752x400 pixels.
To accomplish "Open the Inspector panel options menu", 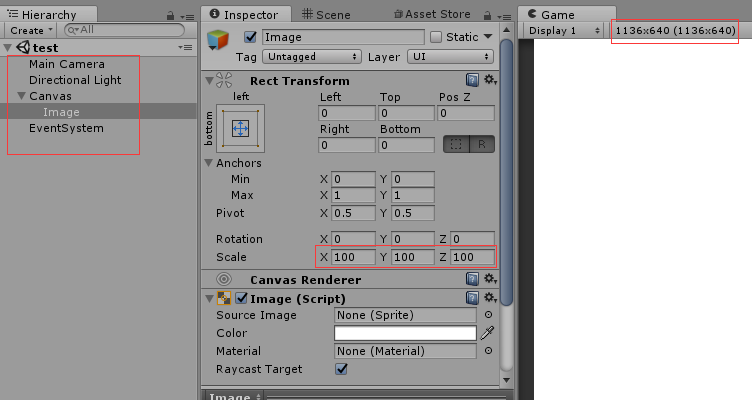I will (x=504, y=17).
